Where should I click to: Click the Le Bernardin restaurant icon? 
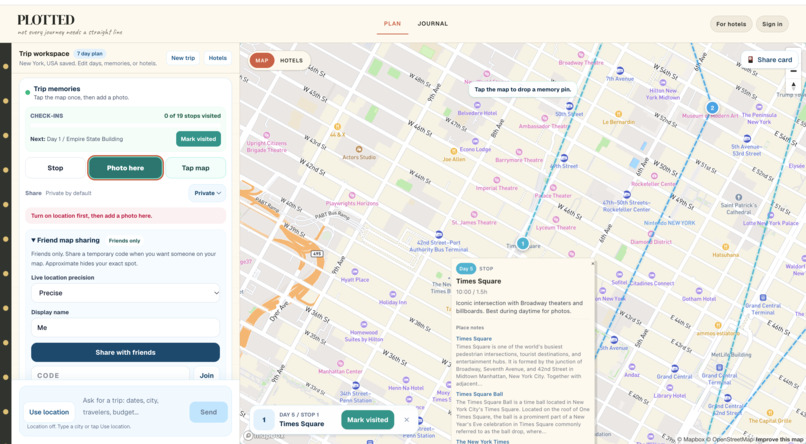coord(618,114)
